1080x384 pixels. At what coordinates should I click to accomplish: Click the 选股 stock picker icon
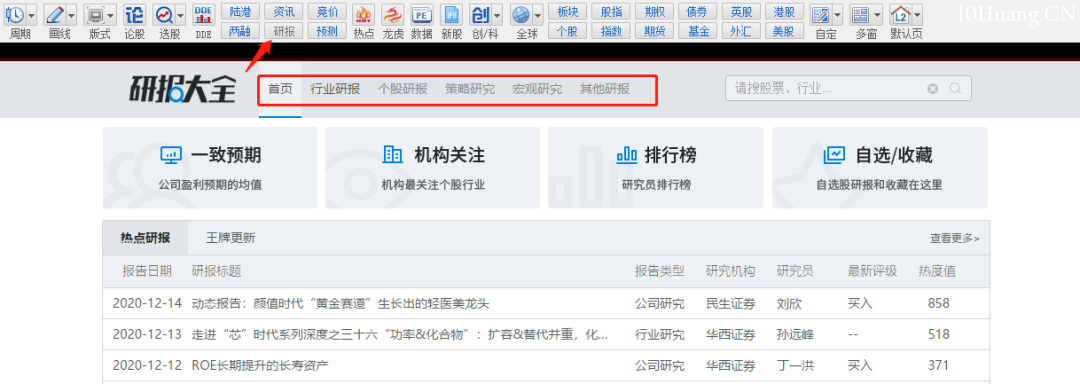tap(164, 14)
